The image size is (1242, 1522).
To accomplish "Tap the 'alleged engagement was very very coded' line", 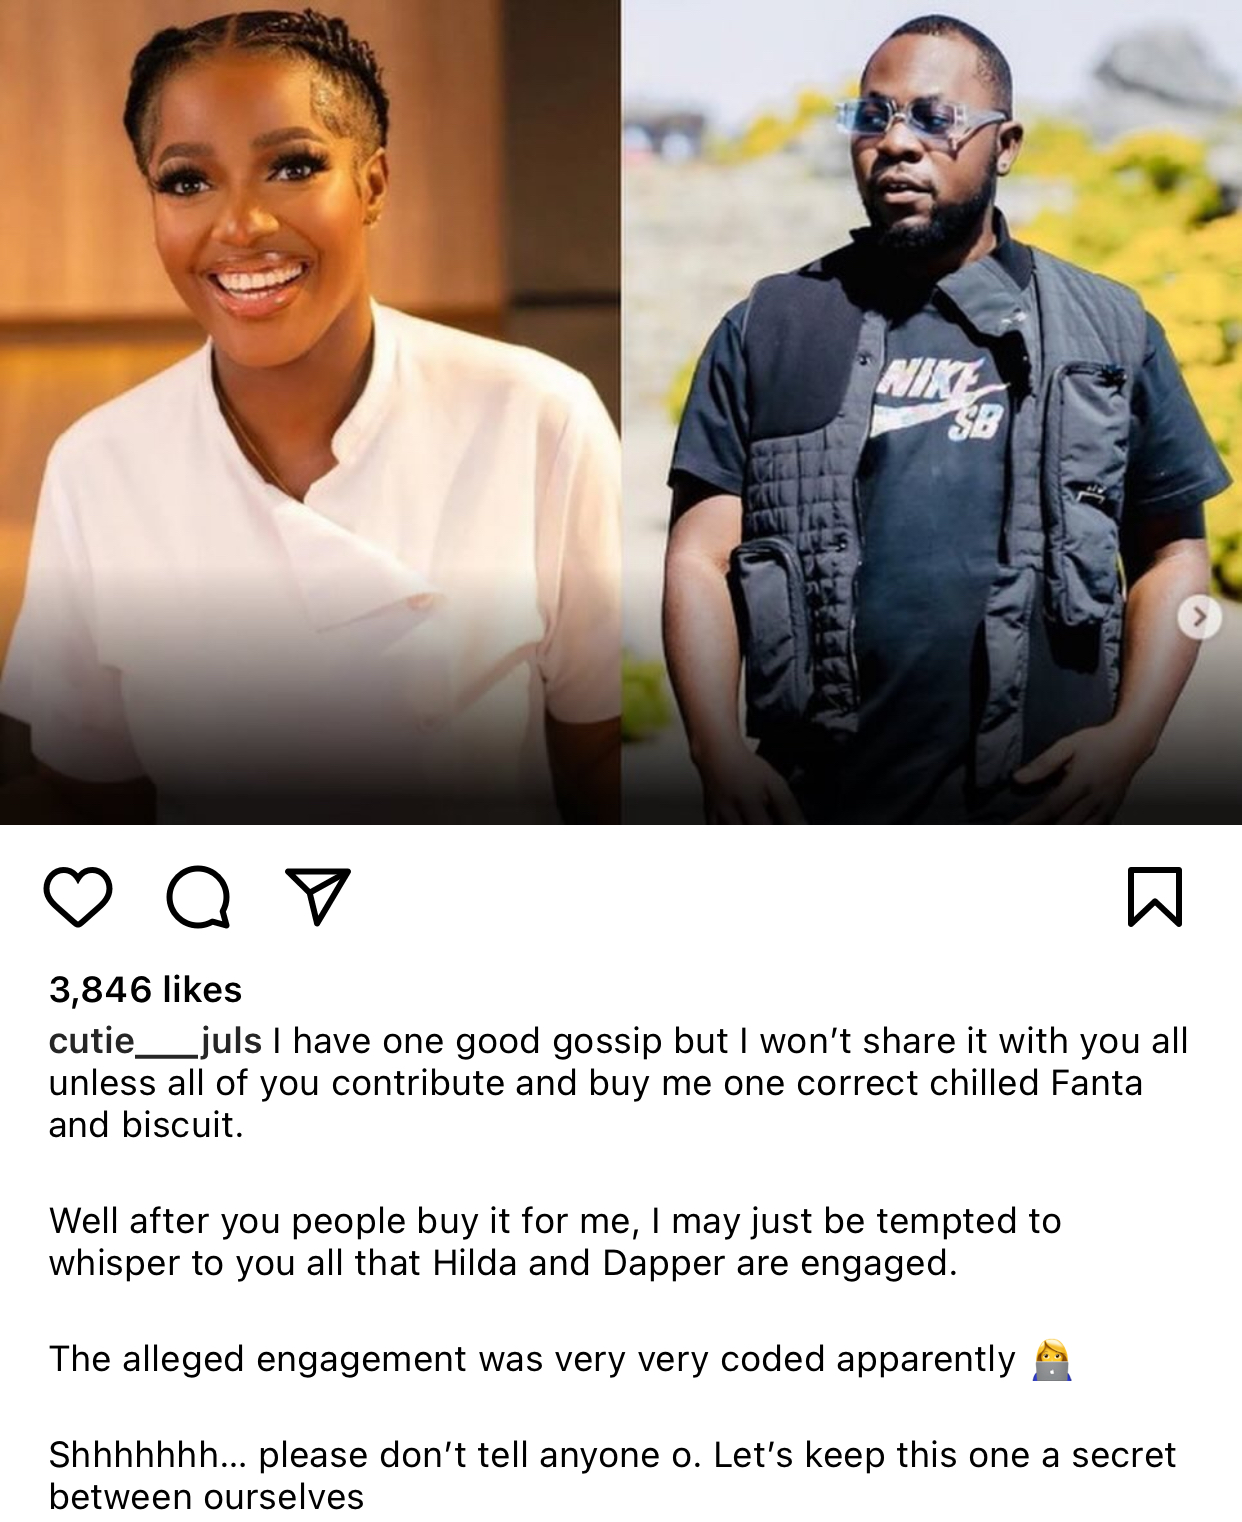I will click(x=532, y=1359).
